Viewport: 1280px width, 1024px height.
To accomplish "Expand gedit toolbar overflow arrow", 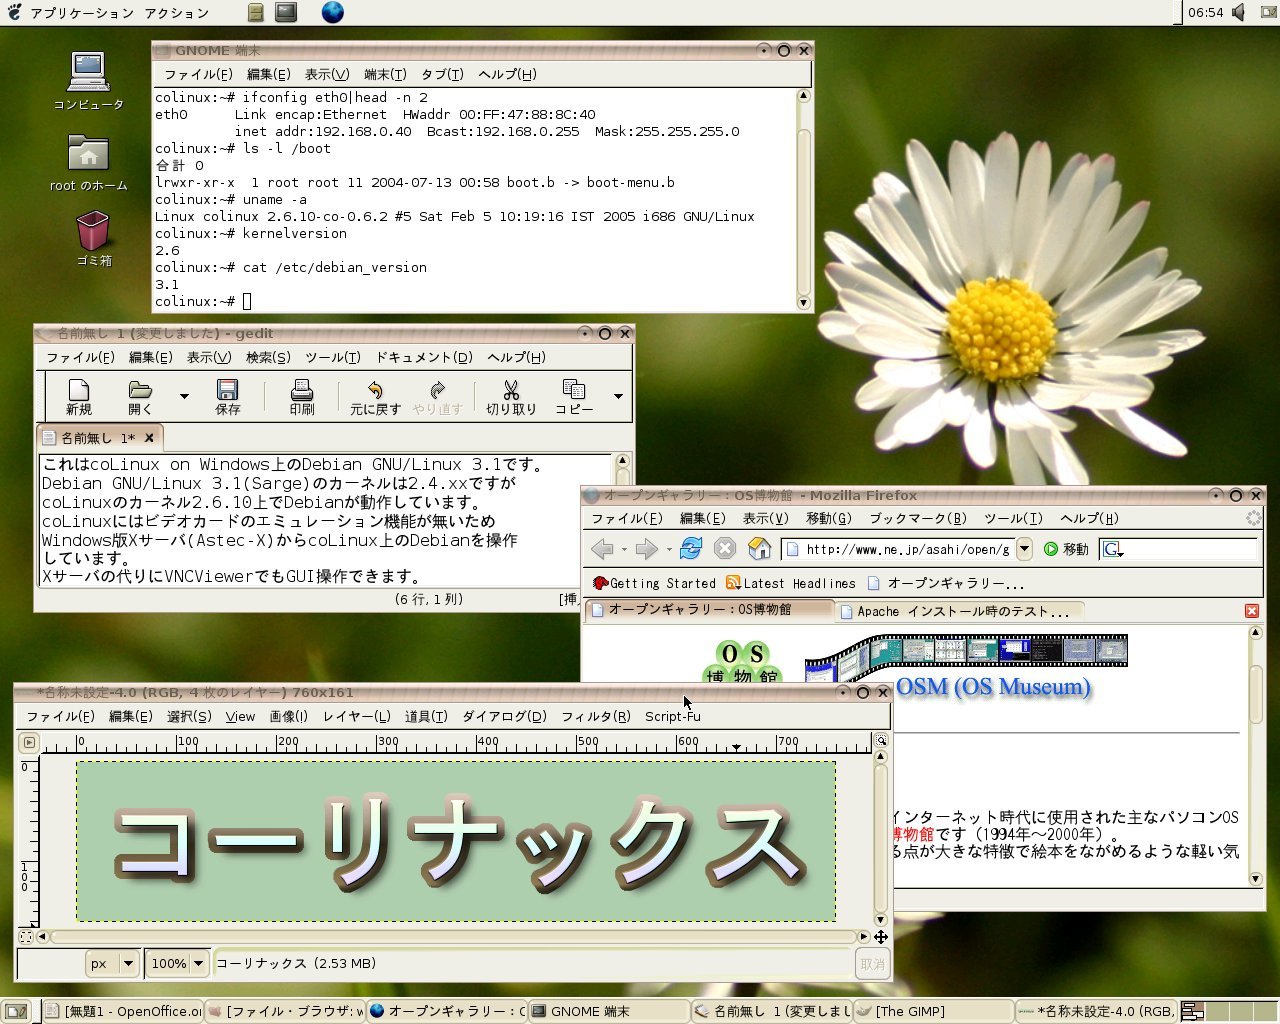I will pyautogui.click(x=618, y=397).
